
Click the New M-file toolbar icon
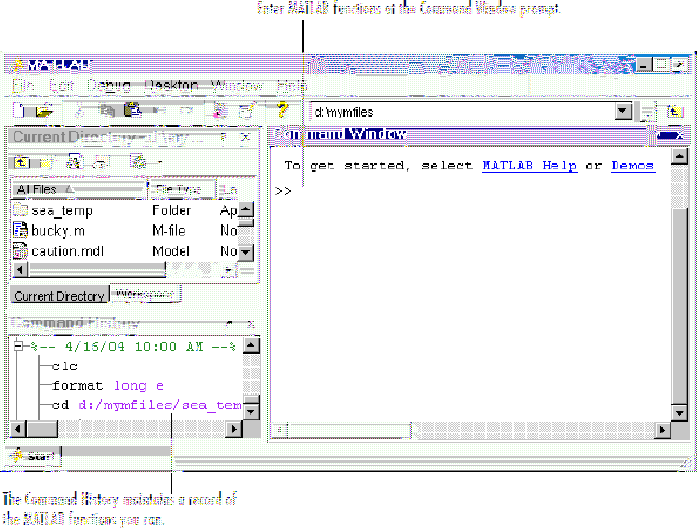(21, 111)
